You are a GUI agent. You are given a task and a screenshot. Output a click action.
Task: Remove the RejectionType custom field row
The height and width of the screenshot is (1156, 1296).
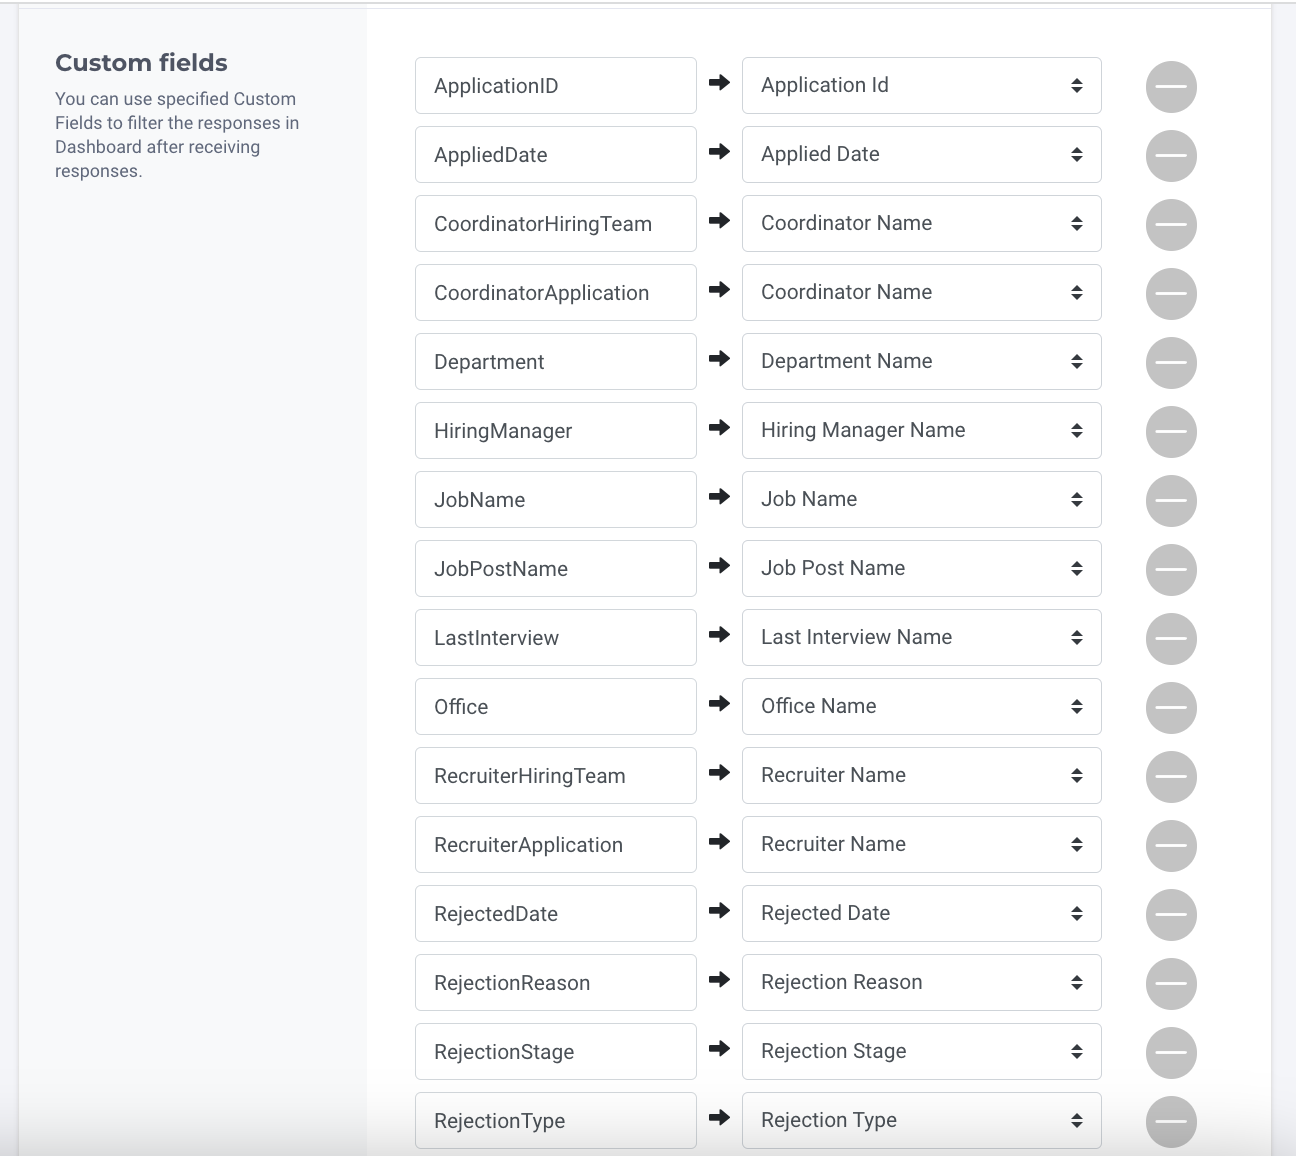coord(1171,1122)
